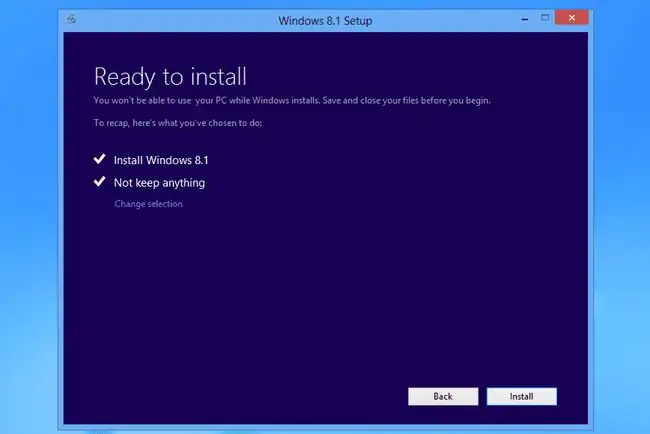Image resolution: width=650 pixels, height=434 pixels.
Task: Select the 'Install Windows 8.1' text
Action: coord(161,160)
